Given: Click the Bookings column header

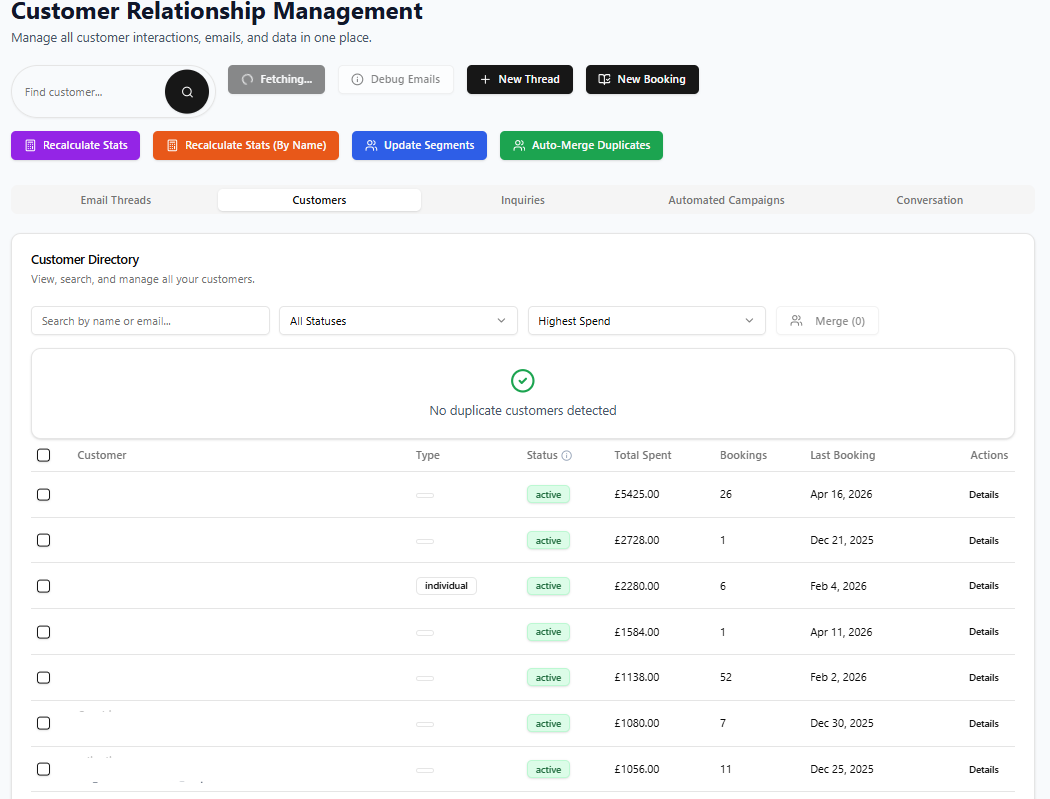Looking at the screenshot, I should tap(743, 455).
